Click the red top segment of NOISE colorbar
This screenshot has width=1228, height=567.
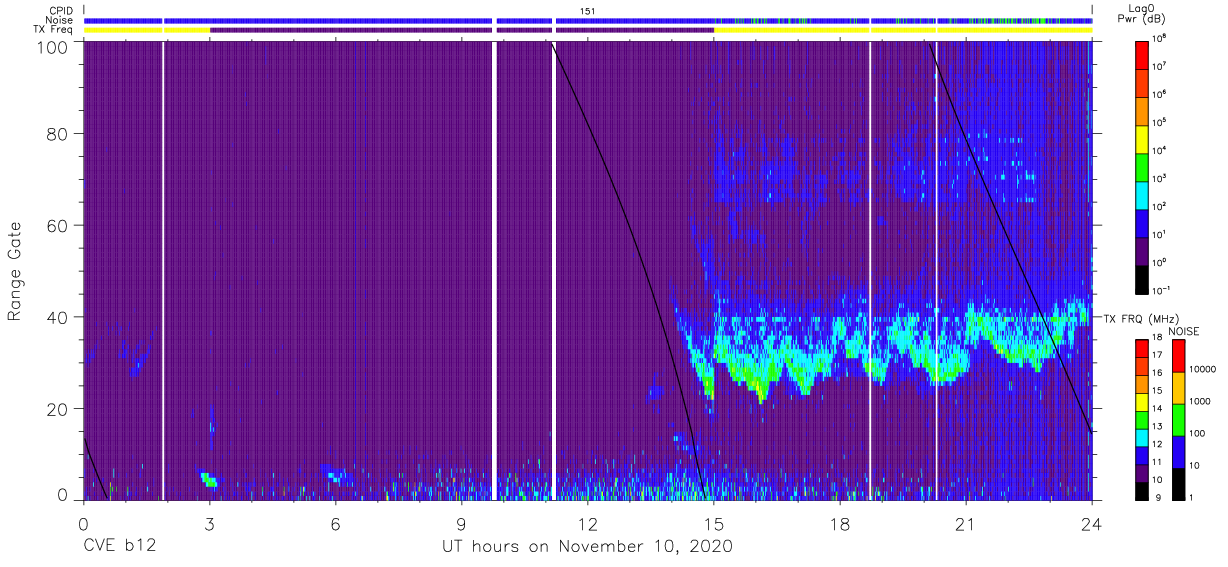(1181, 355)
